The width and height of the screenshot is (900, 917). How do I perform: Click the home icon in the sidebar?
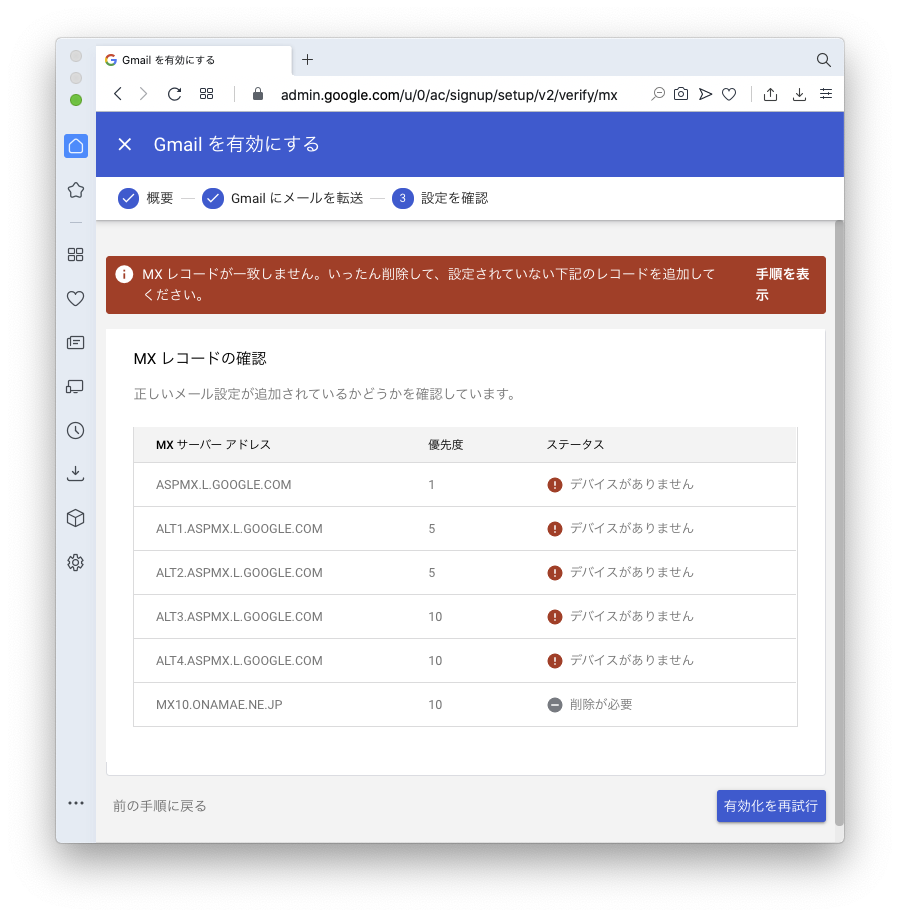click(76, 146)
